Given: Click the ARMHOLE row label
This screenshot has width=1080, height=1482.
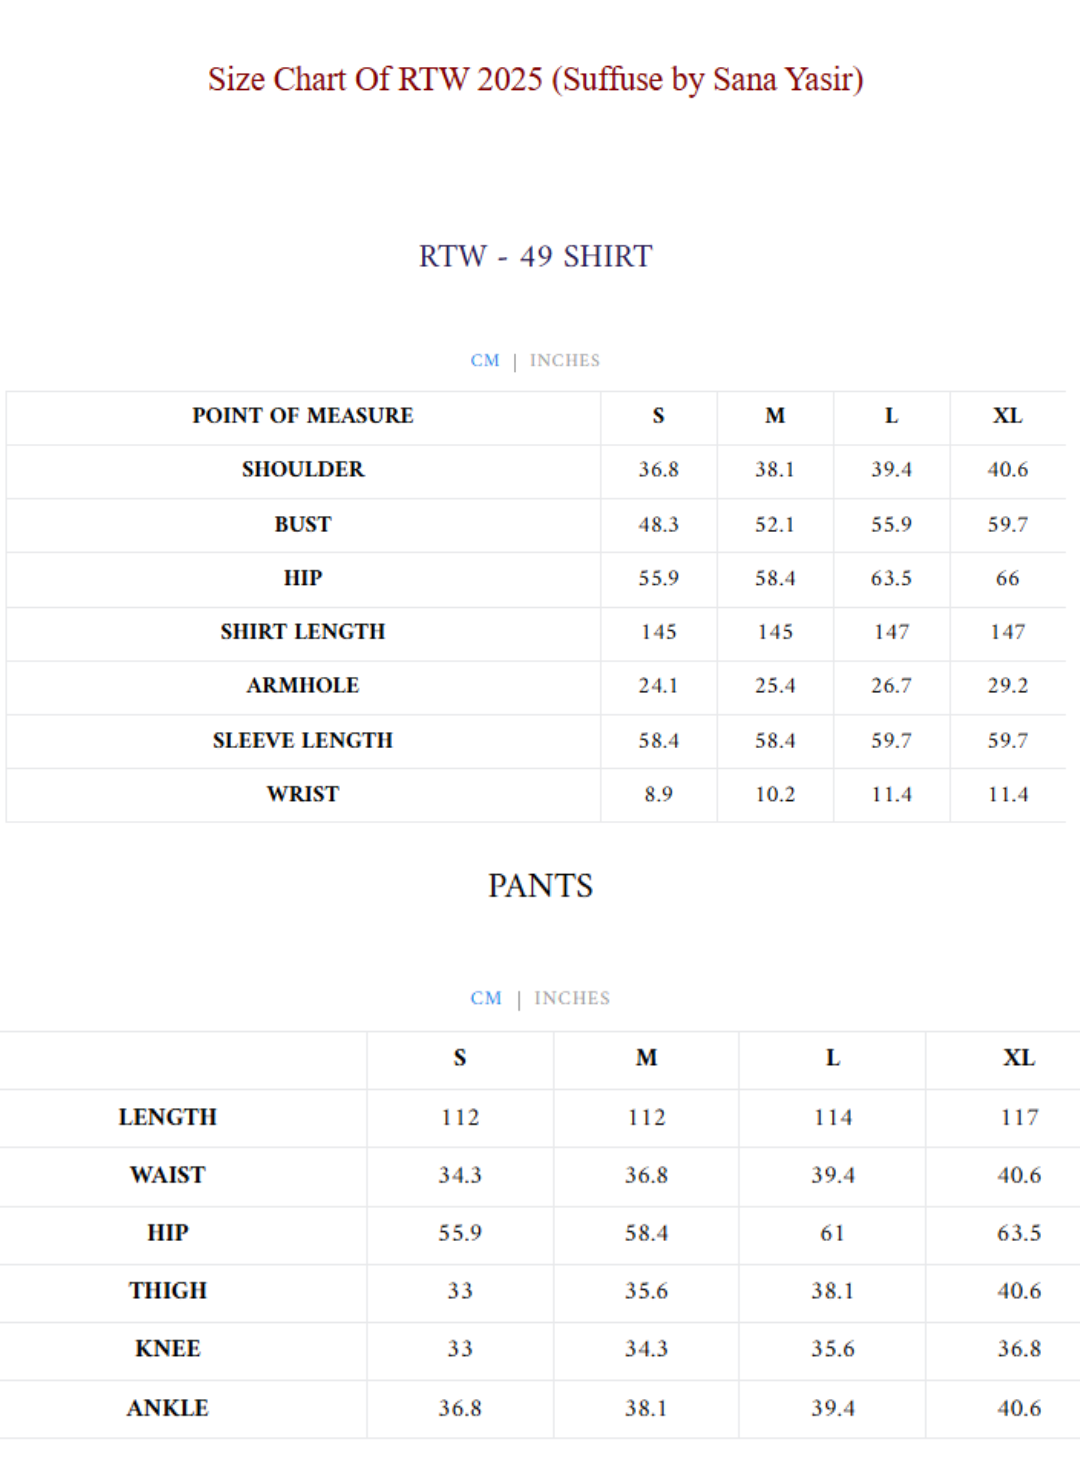Looking at the screenshot, I should (x=303, y=686).
